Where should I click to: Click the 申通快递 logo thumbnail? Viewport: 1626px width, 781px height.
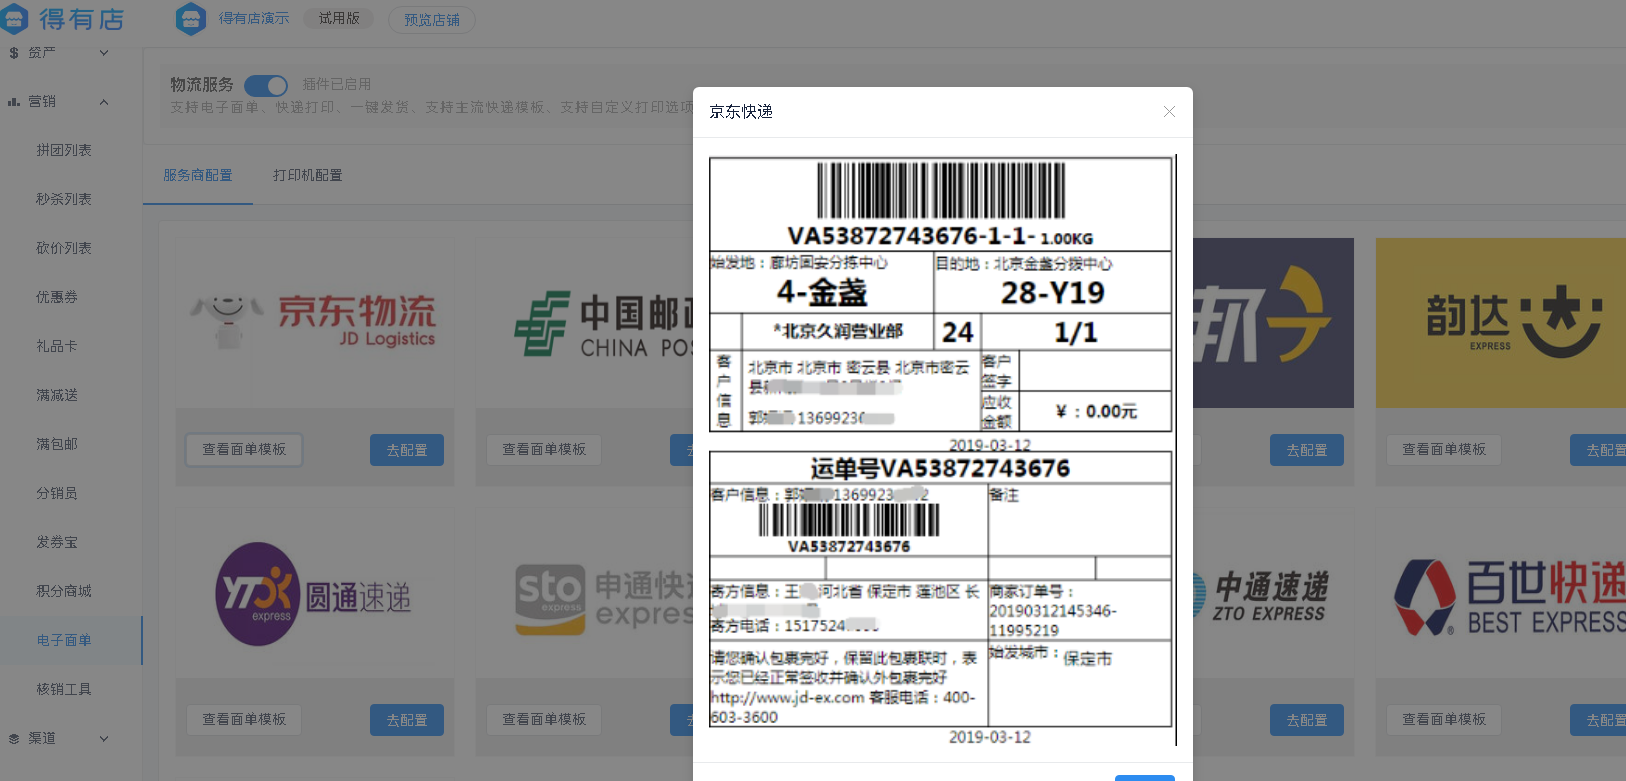pyautogui.click(x=585, y=594)
